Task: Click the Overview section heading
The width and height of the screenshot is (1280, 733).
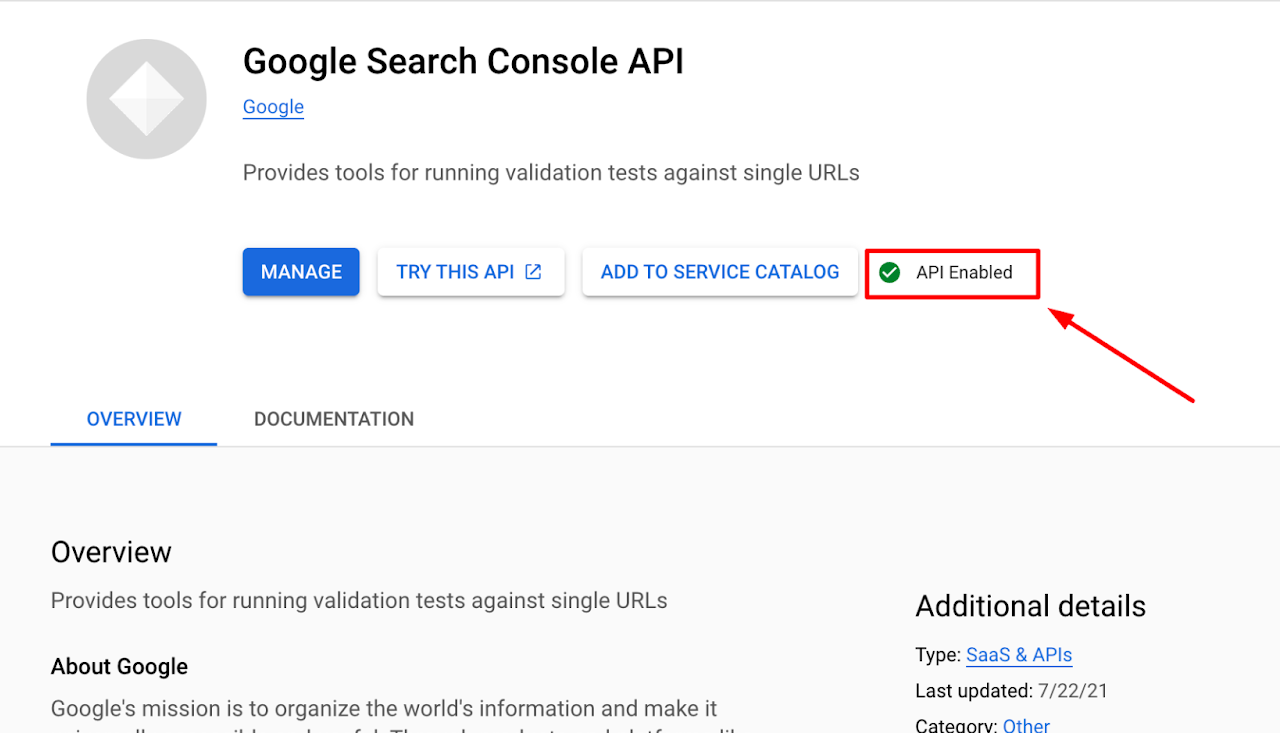Action: point(111,552)
